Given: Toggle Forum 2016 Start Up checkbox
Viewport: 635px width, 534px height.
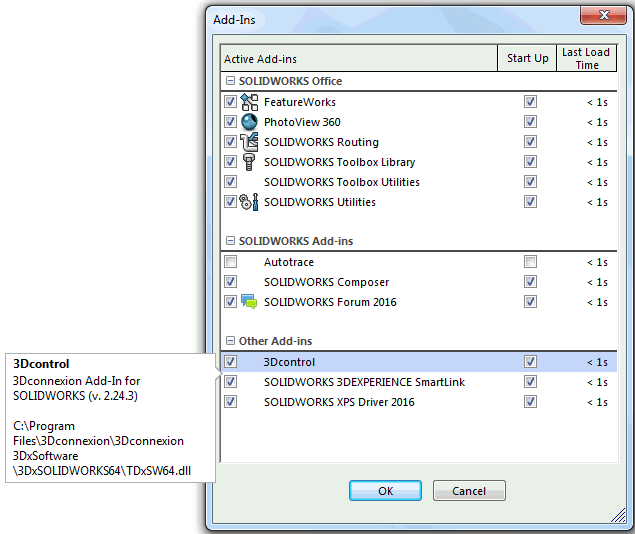Looking at the screenshot, I should [530, 302].
